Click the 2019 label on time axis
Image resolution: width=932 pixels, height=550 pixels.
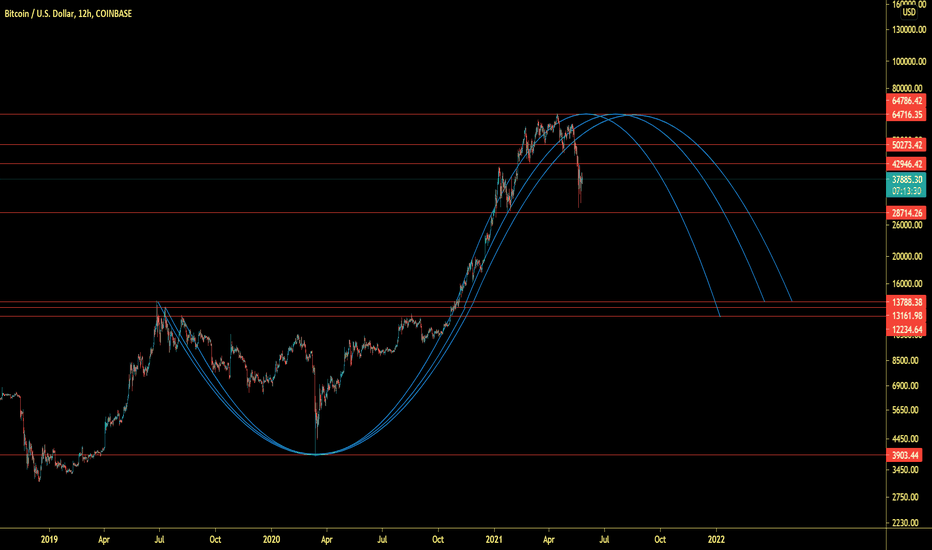pyautogui.click(x=49, y=540)
